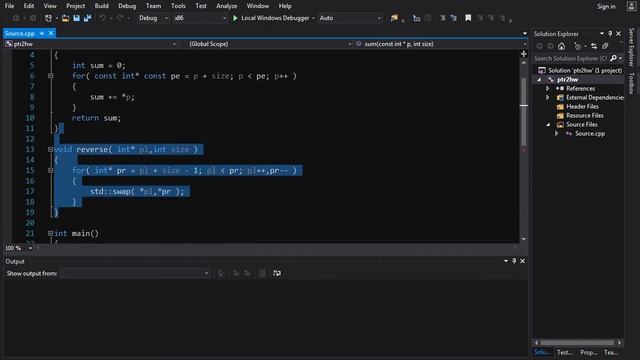Save the current file with Save icon

click(x=76, y=18)
